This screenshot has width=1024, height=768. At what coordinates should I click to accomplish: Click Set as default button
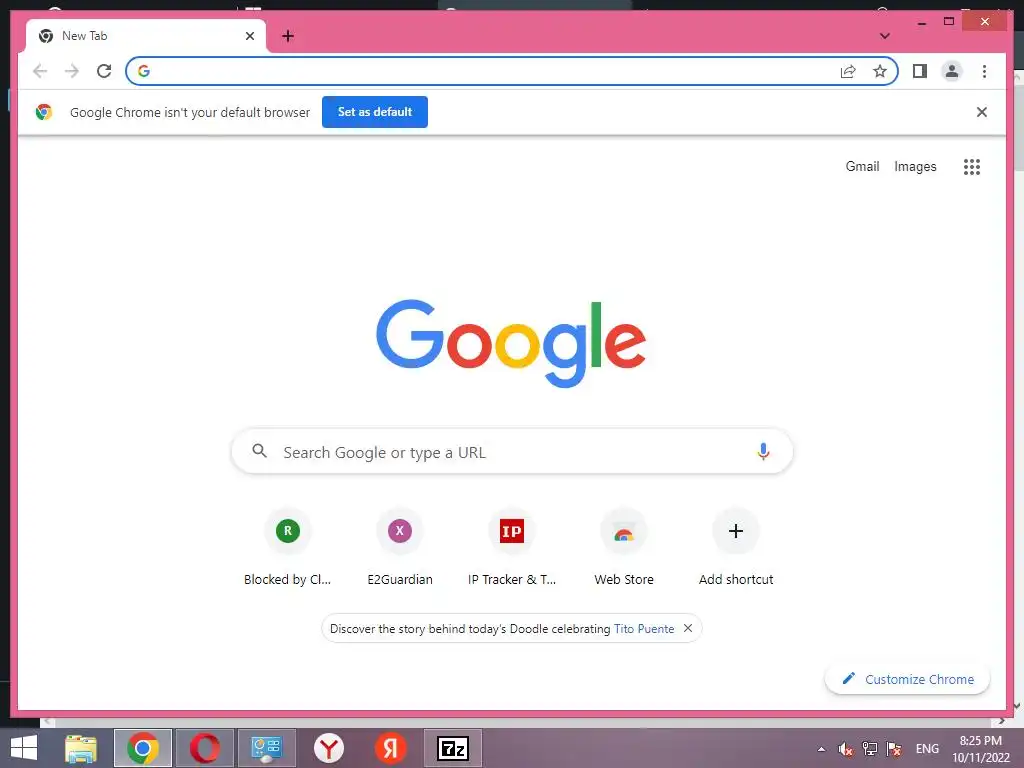tap(375, 112)
